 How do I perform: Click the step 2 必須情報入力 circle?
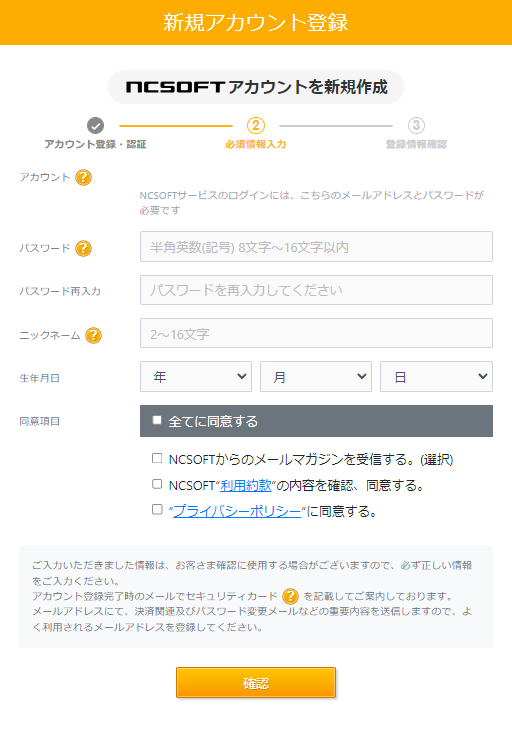[256, 125]
